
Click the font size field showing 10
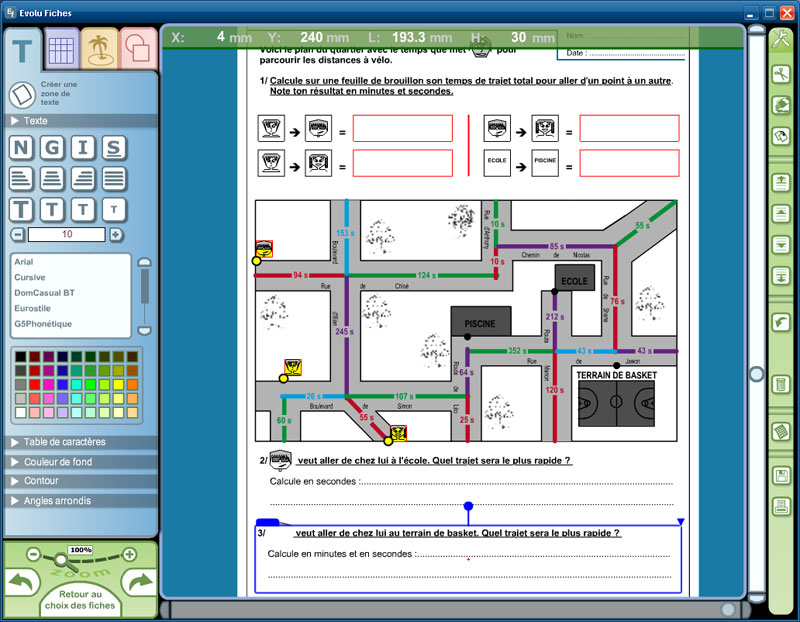click(x=67, y=234)
